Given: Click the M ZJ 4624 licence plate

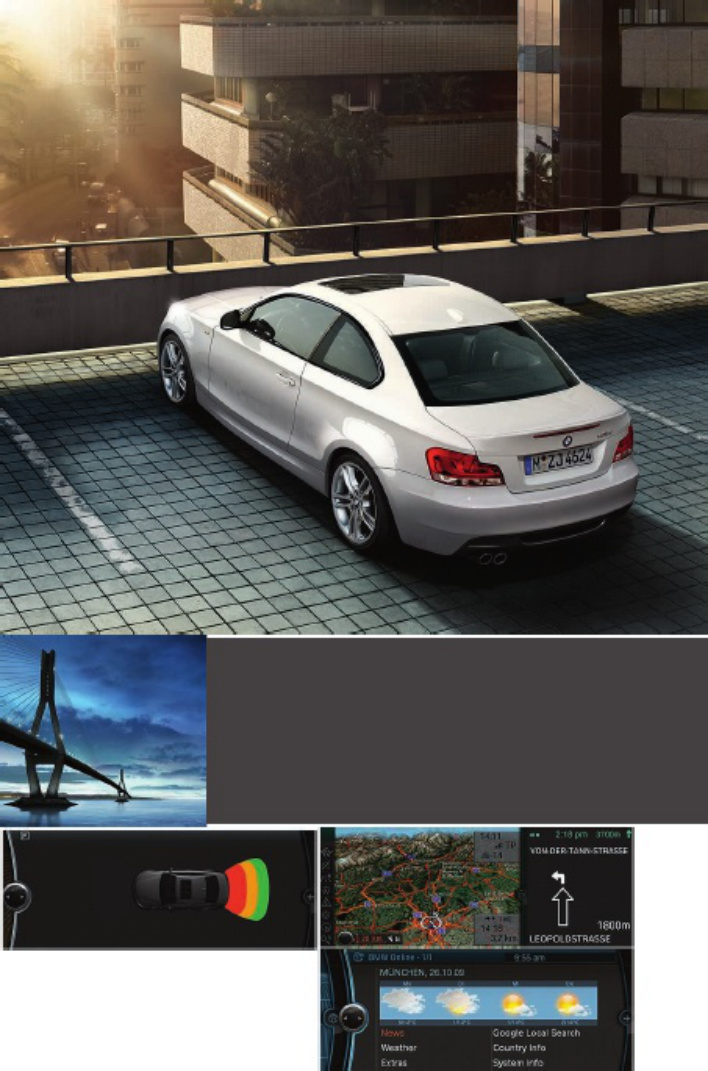Looking at the screenshot, I should 560,458.
